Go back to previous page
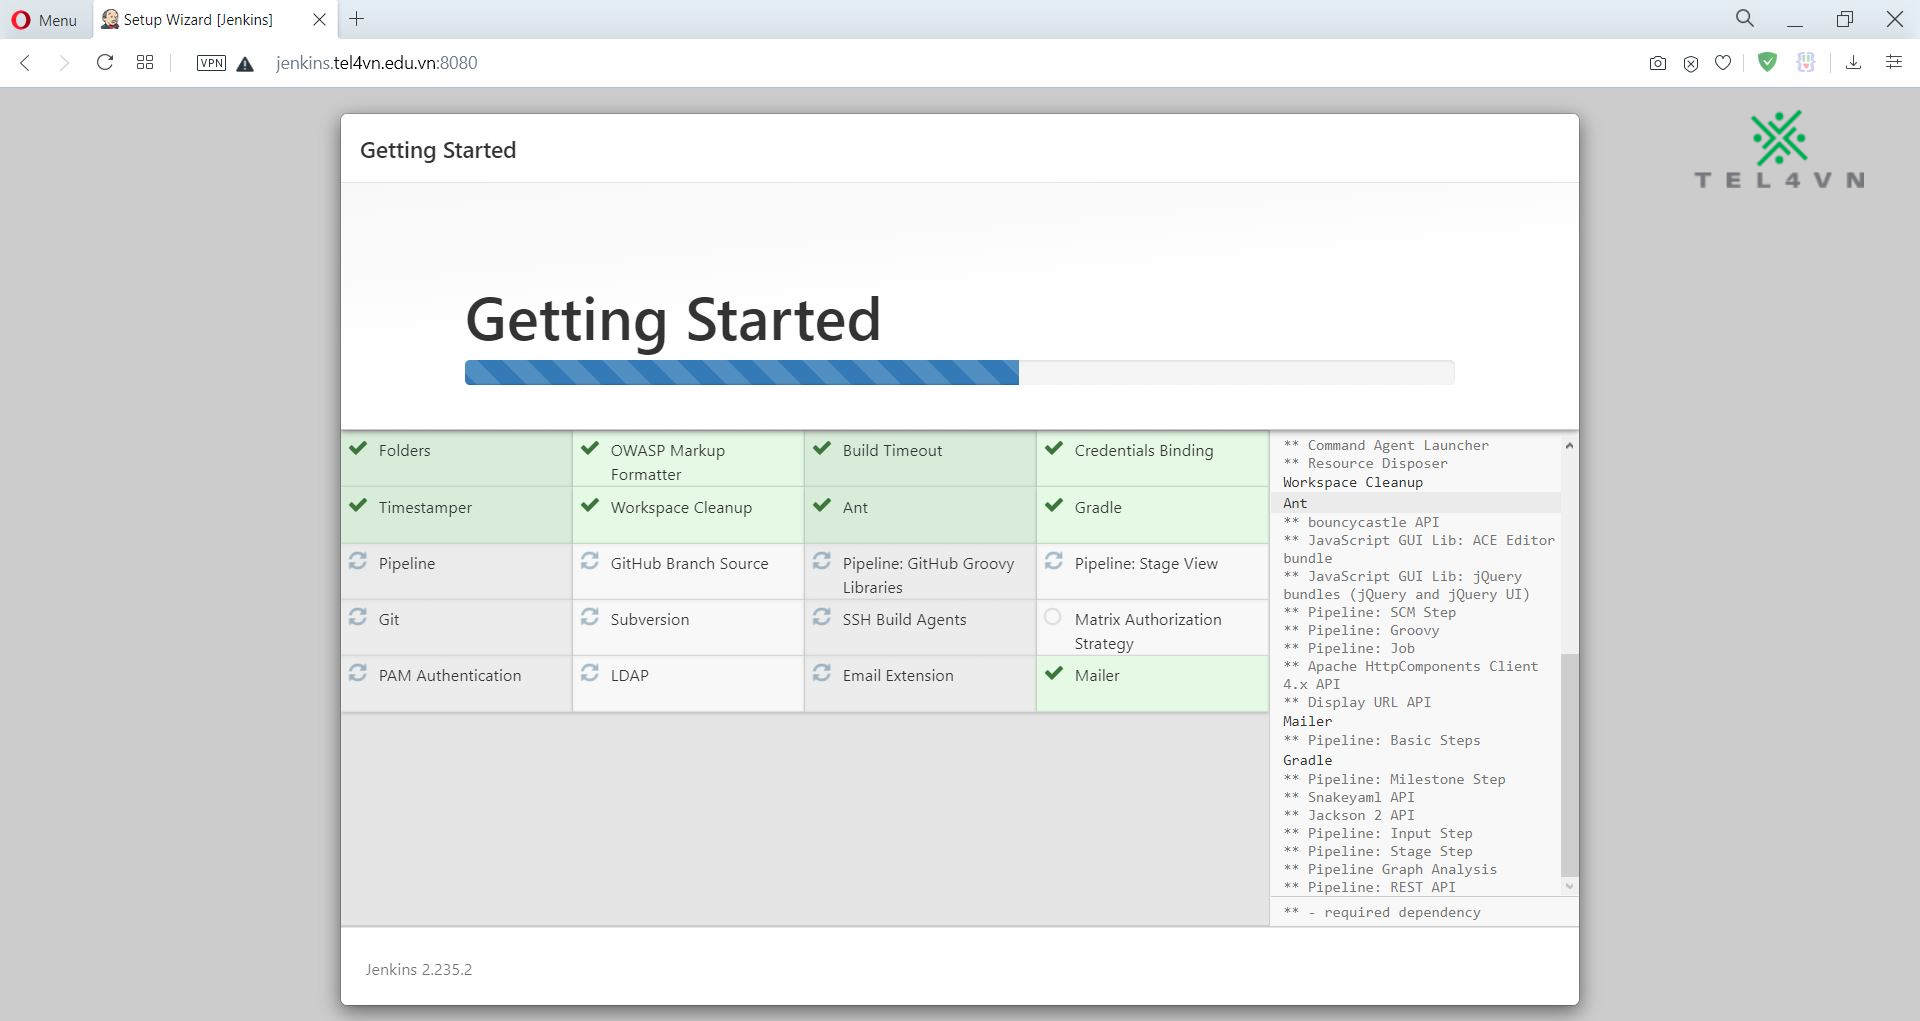The image size is (1920, 1021). click(26, 63)
